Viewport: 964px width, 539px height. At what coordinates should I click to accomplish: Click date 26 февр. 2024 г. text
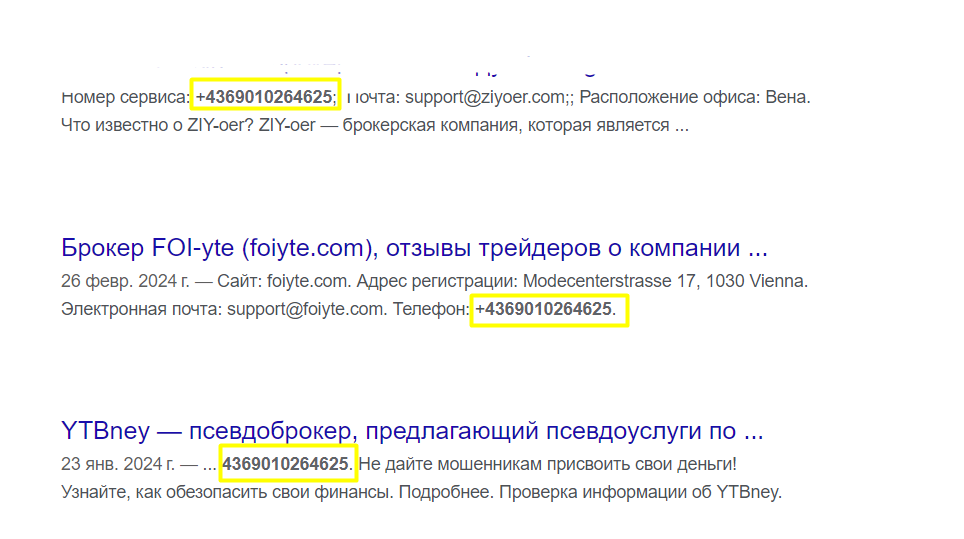(125, 281)
